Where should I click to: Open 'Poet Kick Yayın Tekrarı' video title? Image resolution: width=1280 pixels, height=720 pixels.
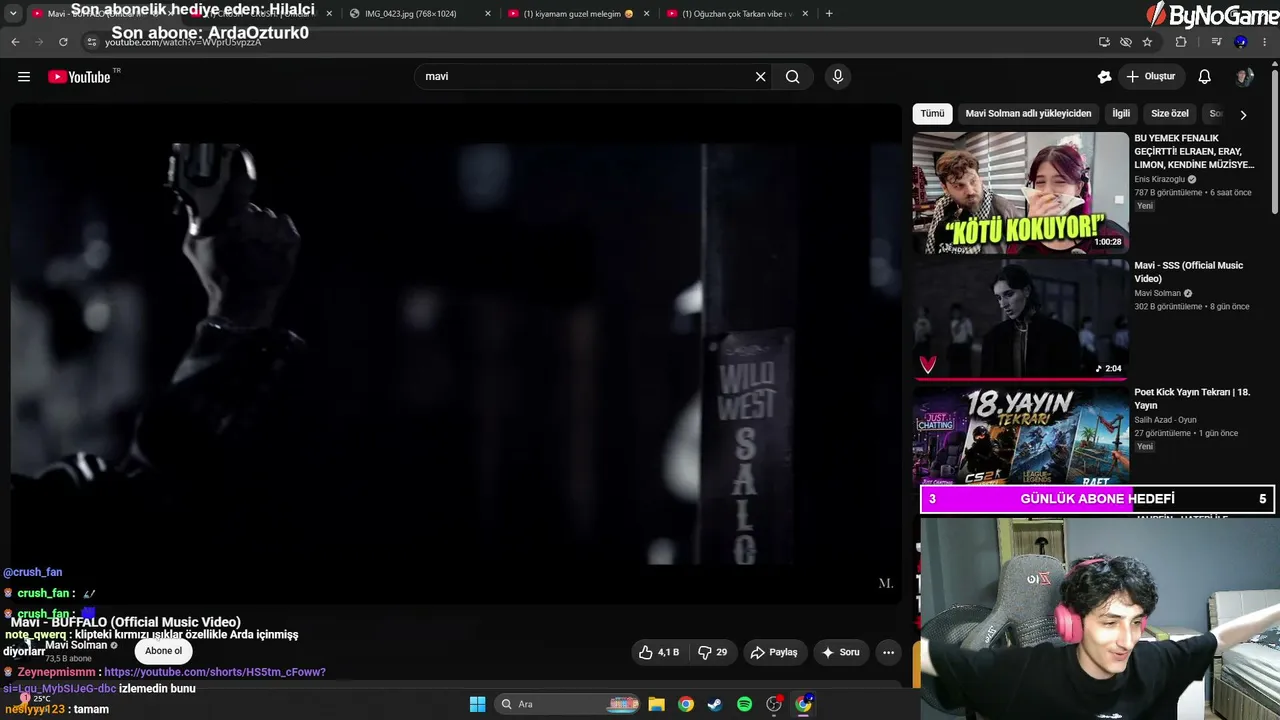pos(1192,399)
